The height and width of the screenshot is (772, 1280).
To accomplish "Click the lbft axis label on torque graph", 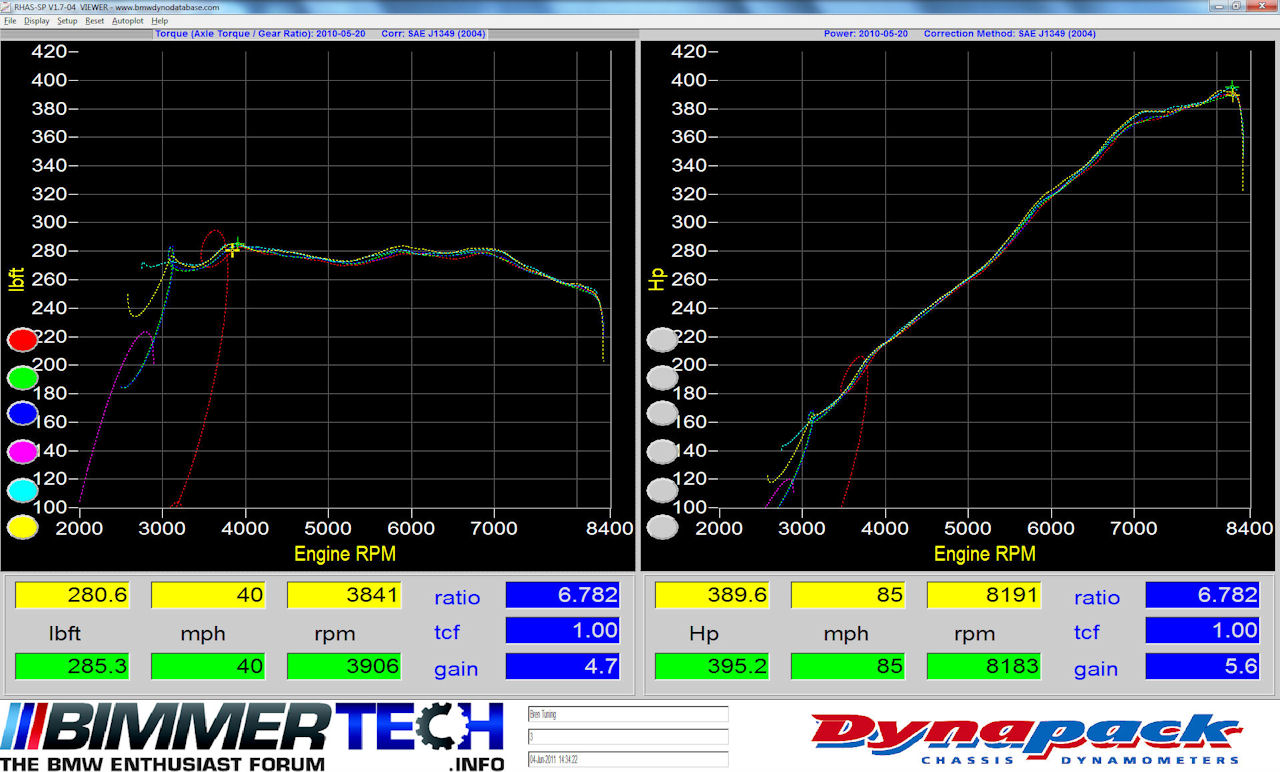I will pyautogui.click(x=16, y=279).
